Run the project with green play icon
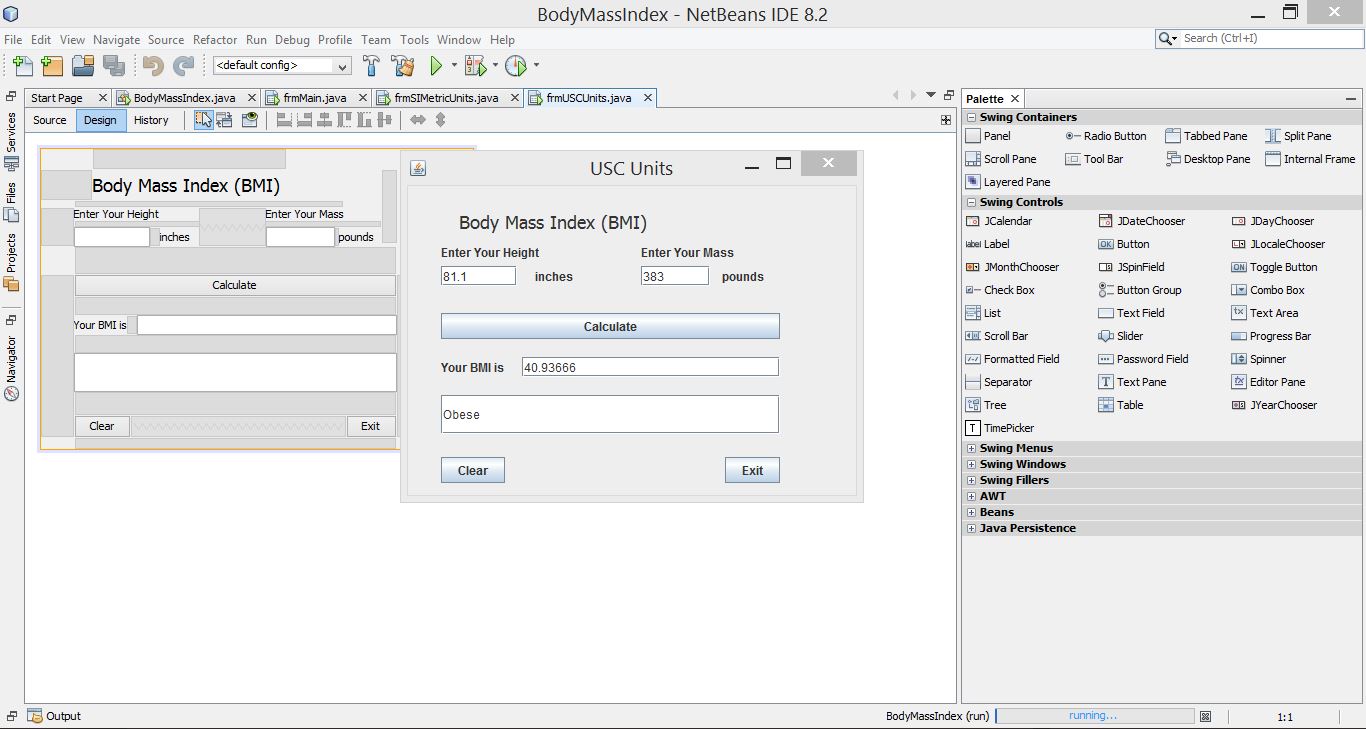 [436, 66]
